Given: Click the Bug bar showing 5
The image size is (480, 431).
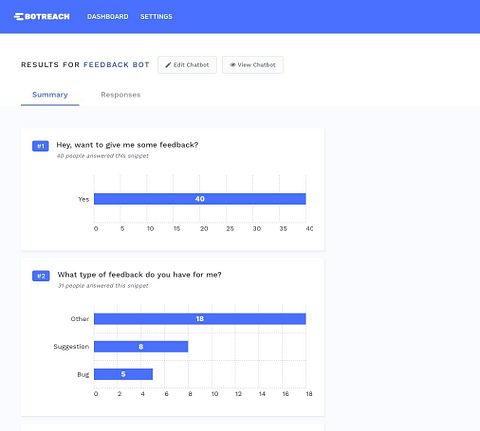Looking at the screenshot, I should click(123, 374).
